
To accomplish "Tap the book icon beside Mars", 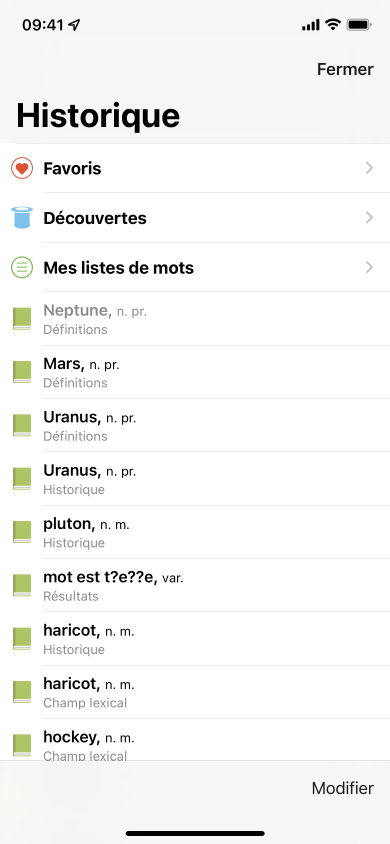I will coord(22,372).
